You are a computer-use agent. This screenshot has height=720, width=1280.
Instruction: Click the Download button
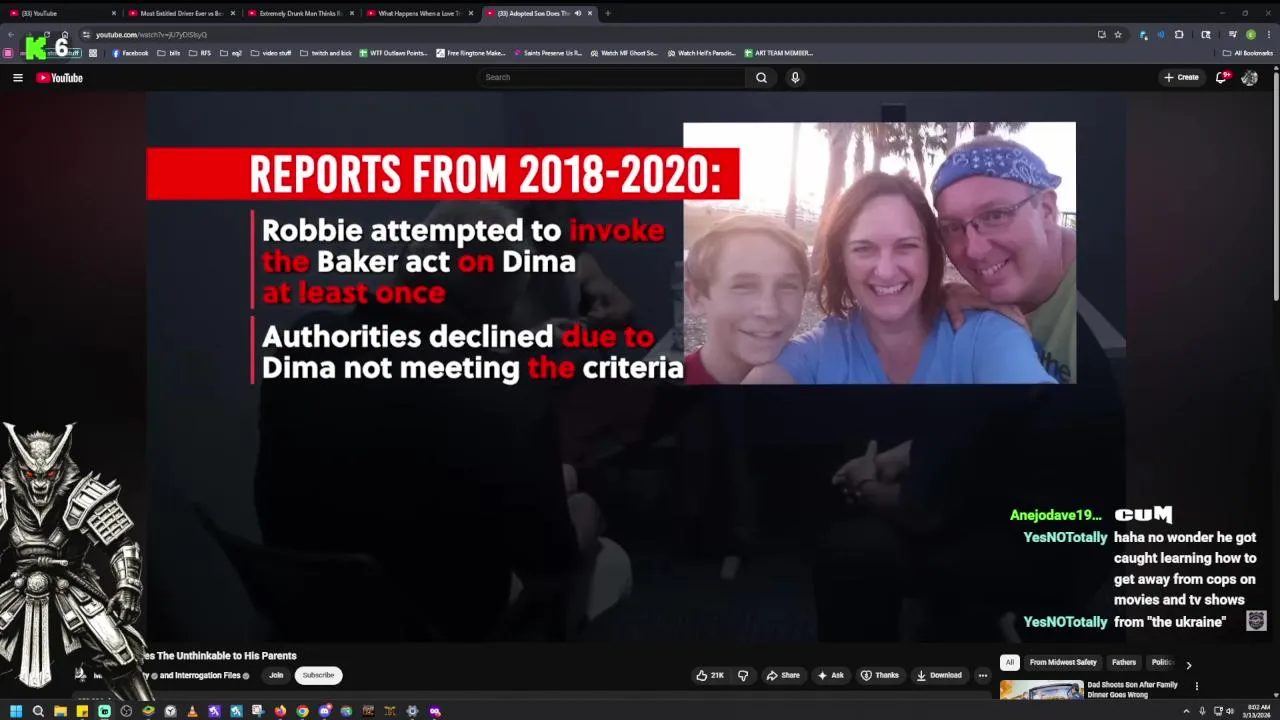[939, 675]
